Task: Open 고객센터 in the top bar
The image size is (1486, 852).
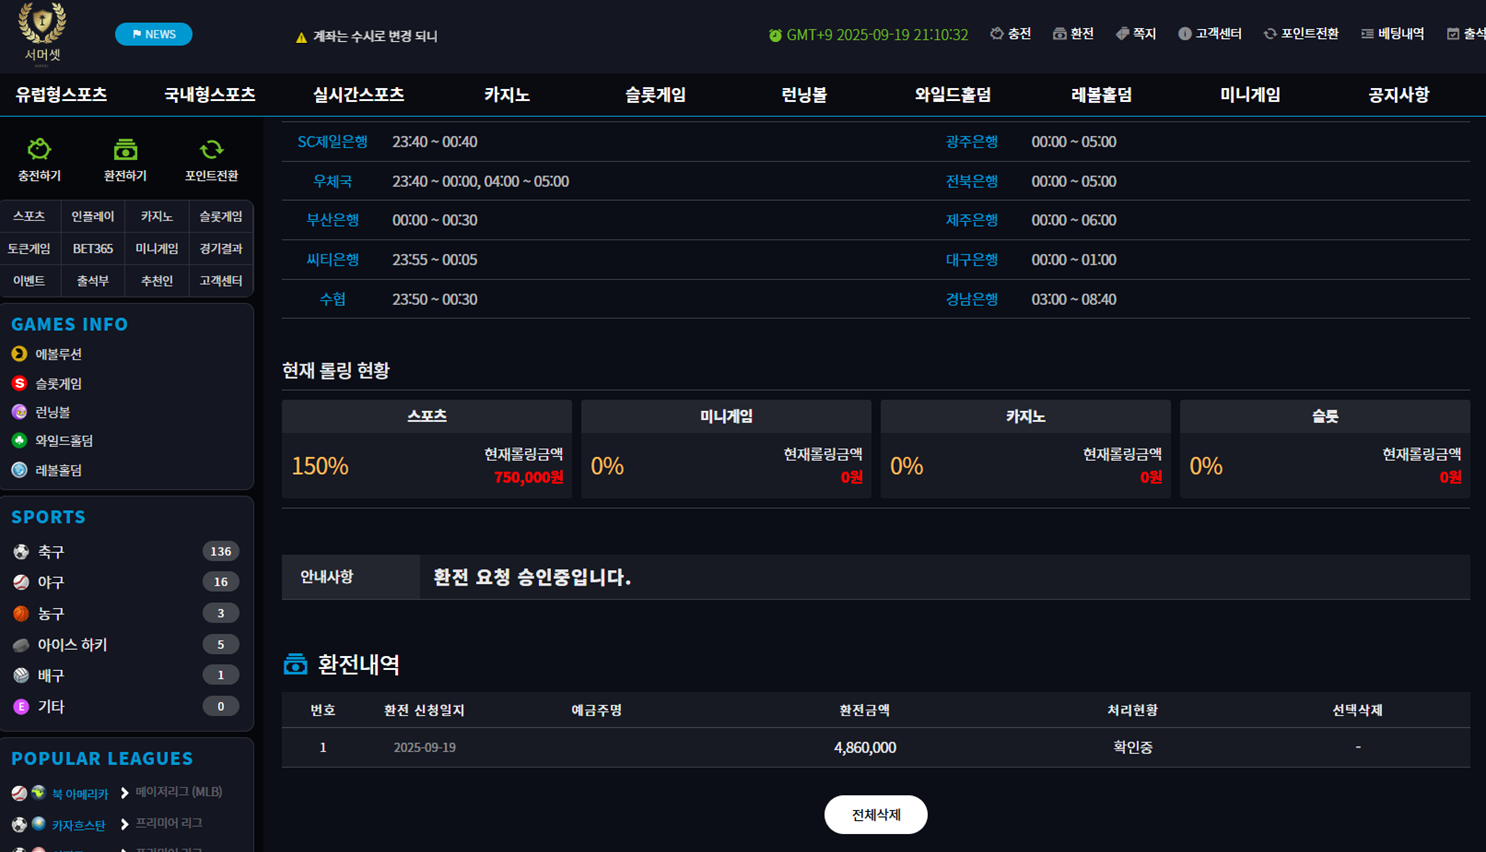Action: [x=1209, y=34]
